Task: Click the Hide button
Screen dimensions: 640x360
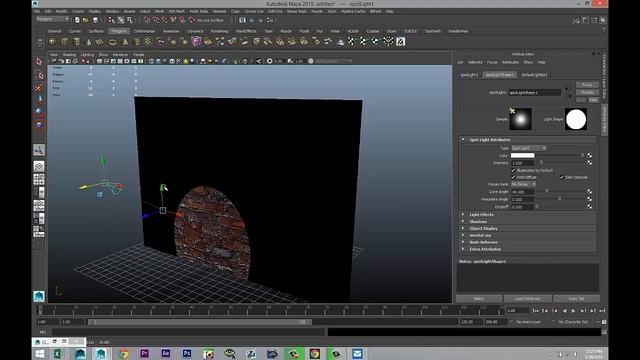Action: tap(593, 100)
